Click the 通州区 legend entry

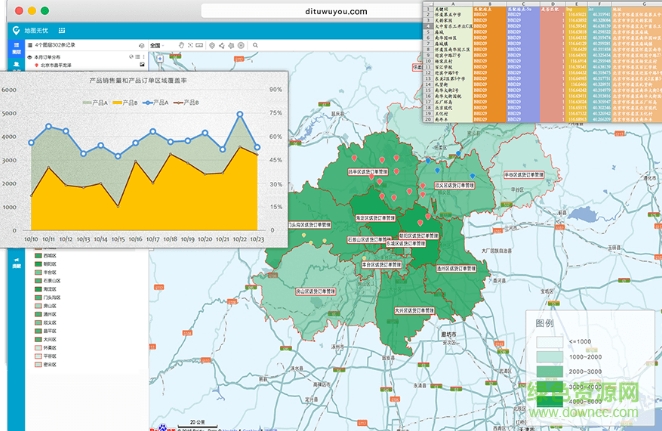click(x=50, y=313)
